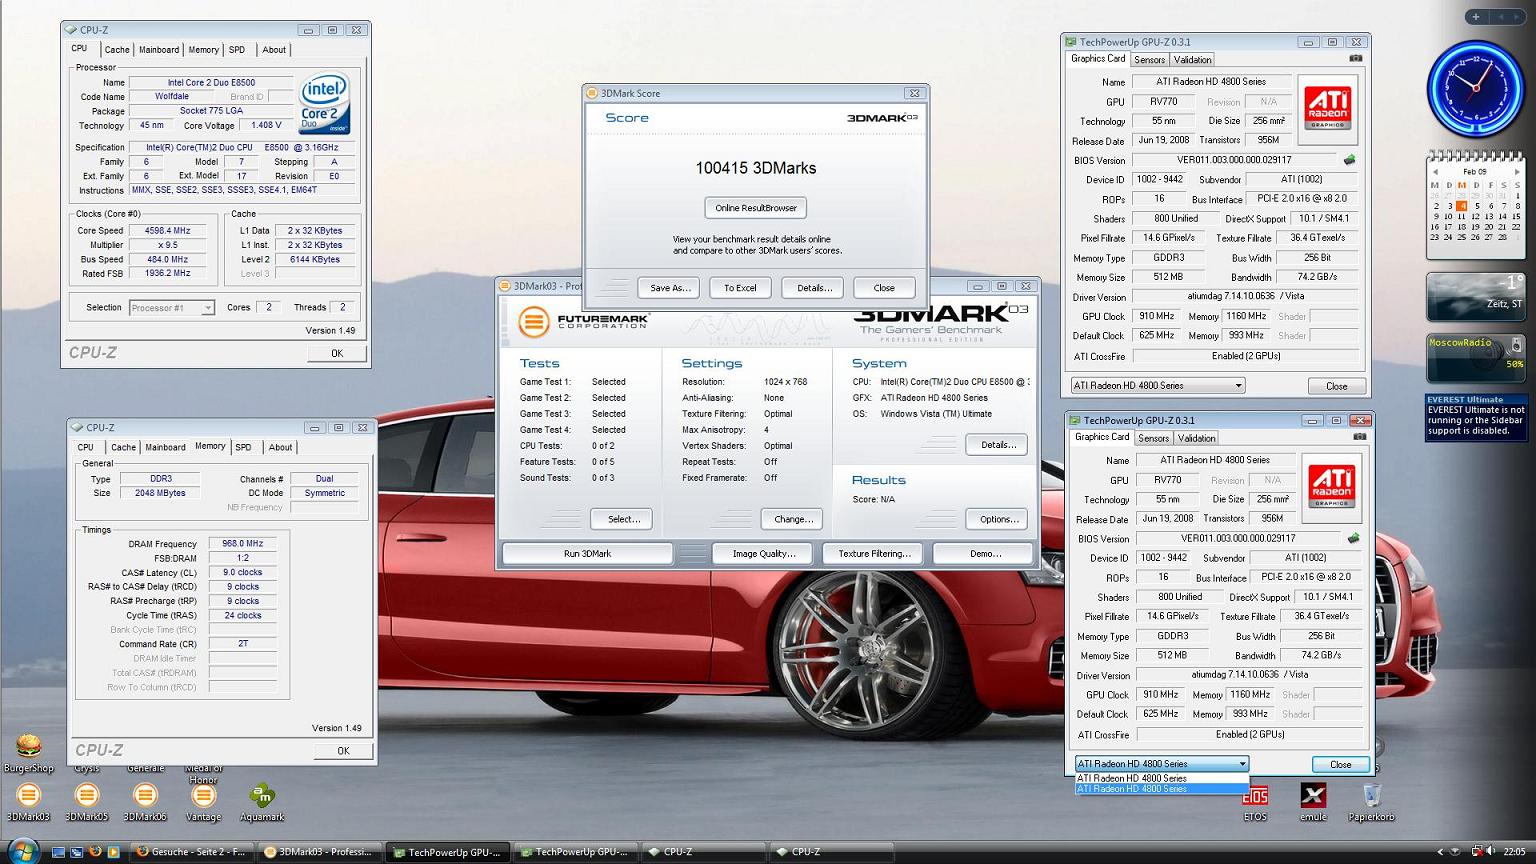
Task: Click Change button under Settings
Action: [793, 519]
